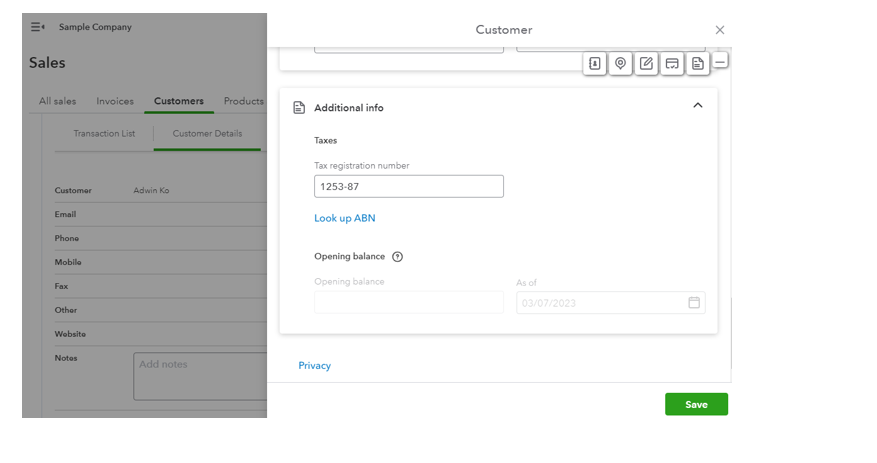Collapse the floating section toolbar with minus
The image size is (877, 463).
tap(720, 62)
